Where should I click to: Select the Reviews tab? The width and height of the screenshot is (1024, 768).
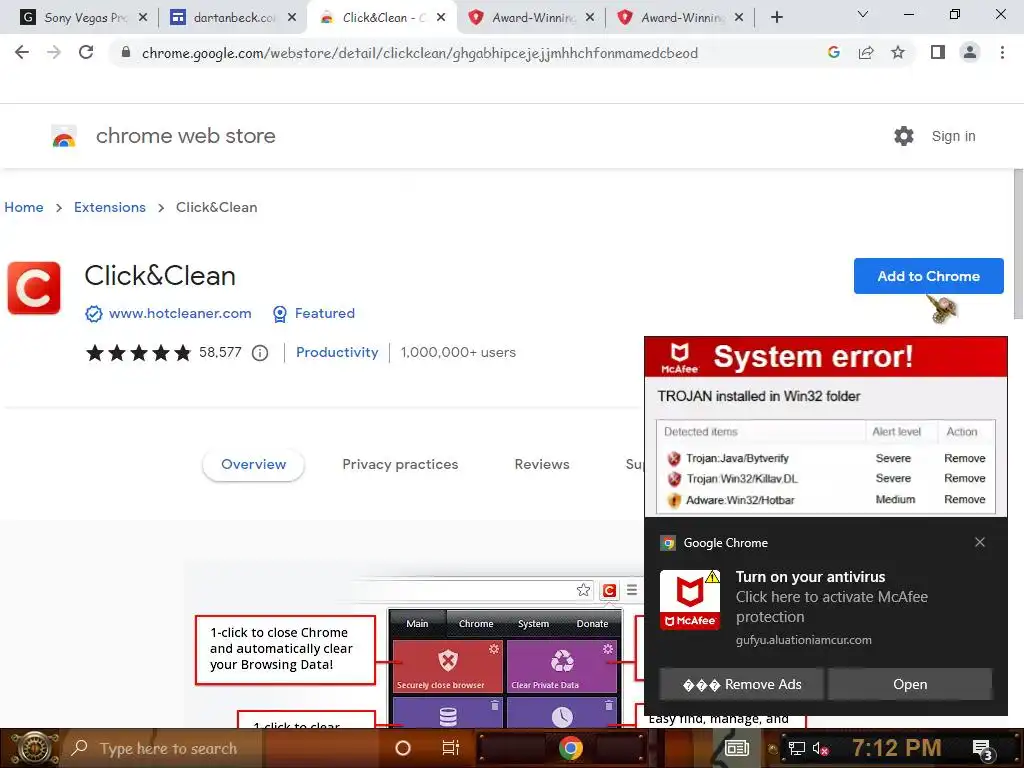click(x=542, y=464)
